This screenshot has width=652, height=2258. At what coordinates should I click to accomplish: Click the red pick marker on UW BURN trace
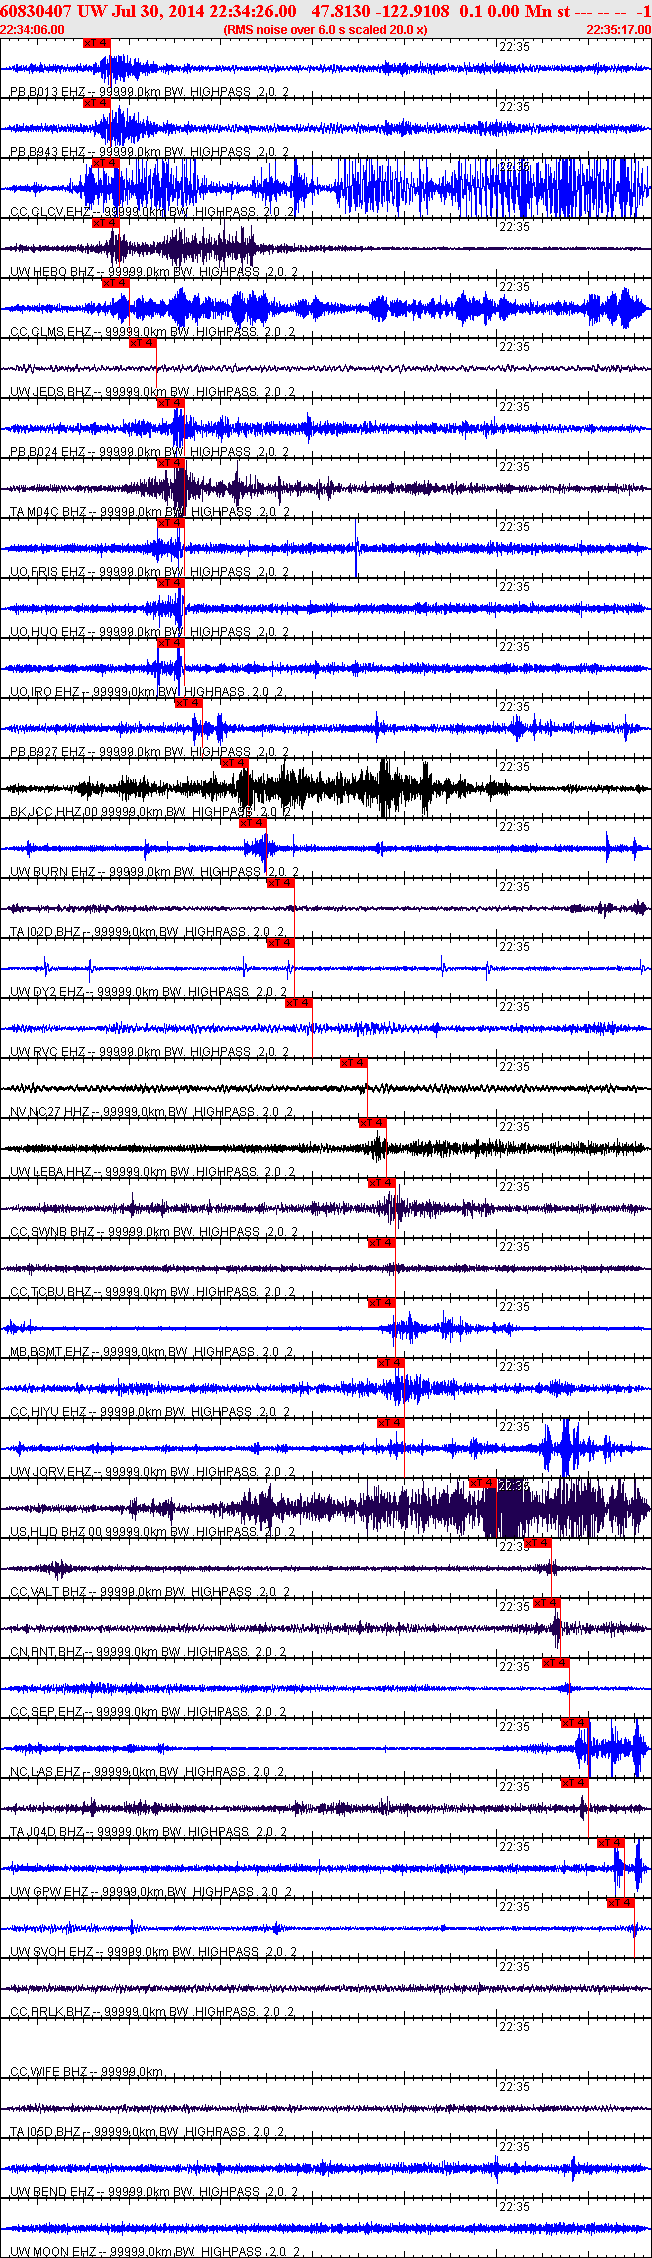(x=253, y=823)
